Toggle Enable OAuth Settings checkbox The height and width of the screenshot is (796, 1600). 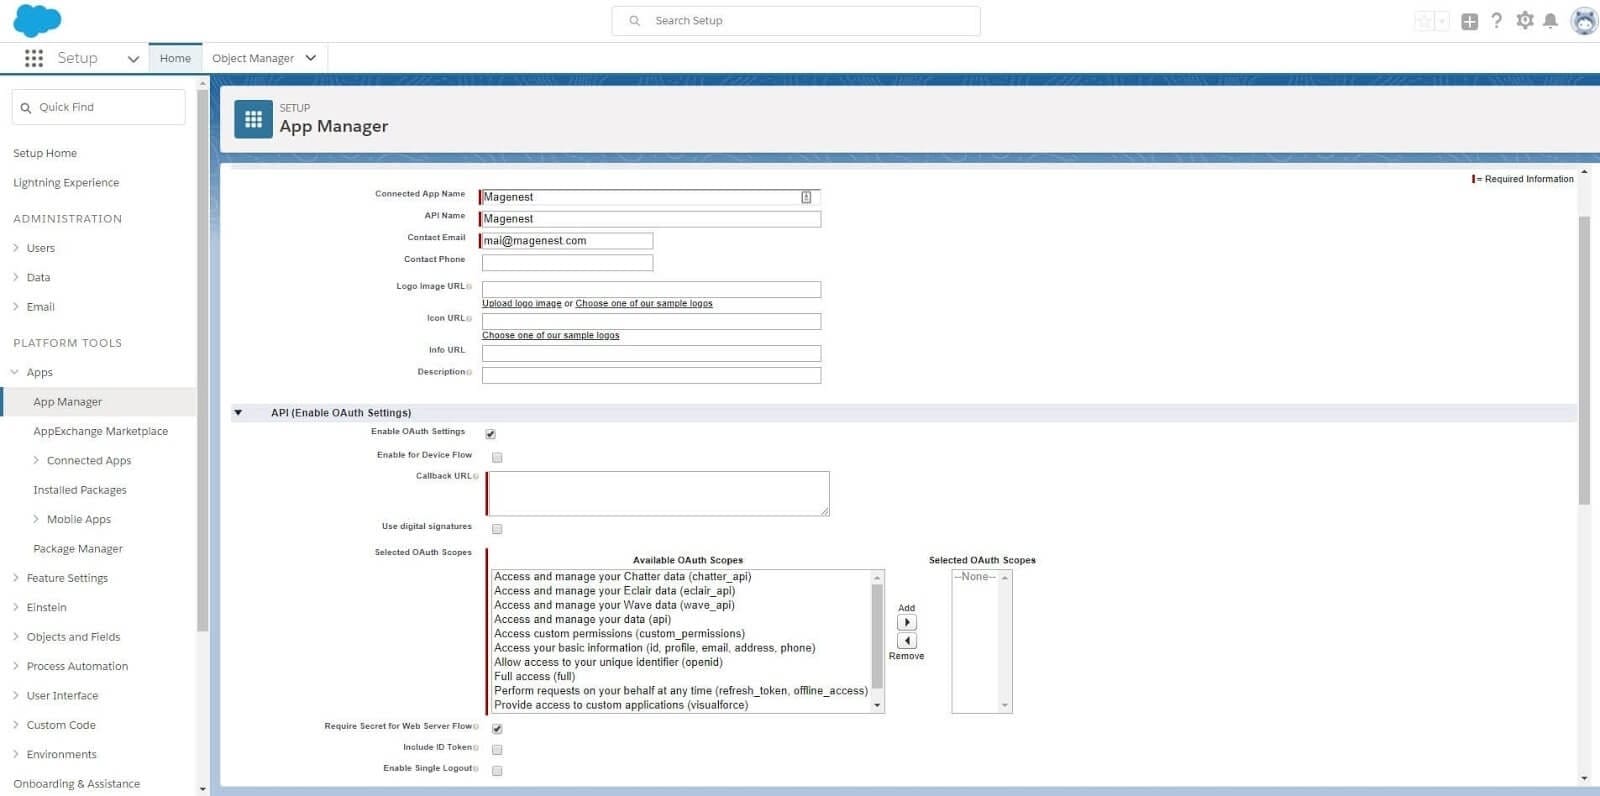click(x=491, y=434)
